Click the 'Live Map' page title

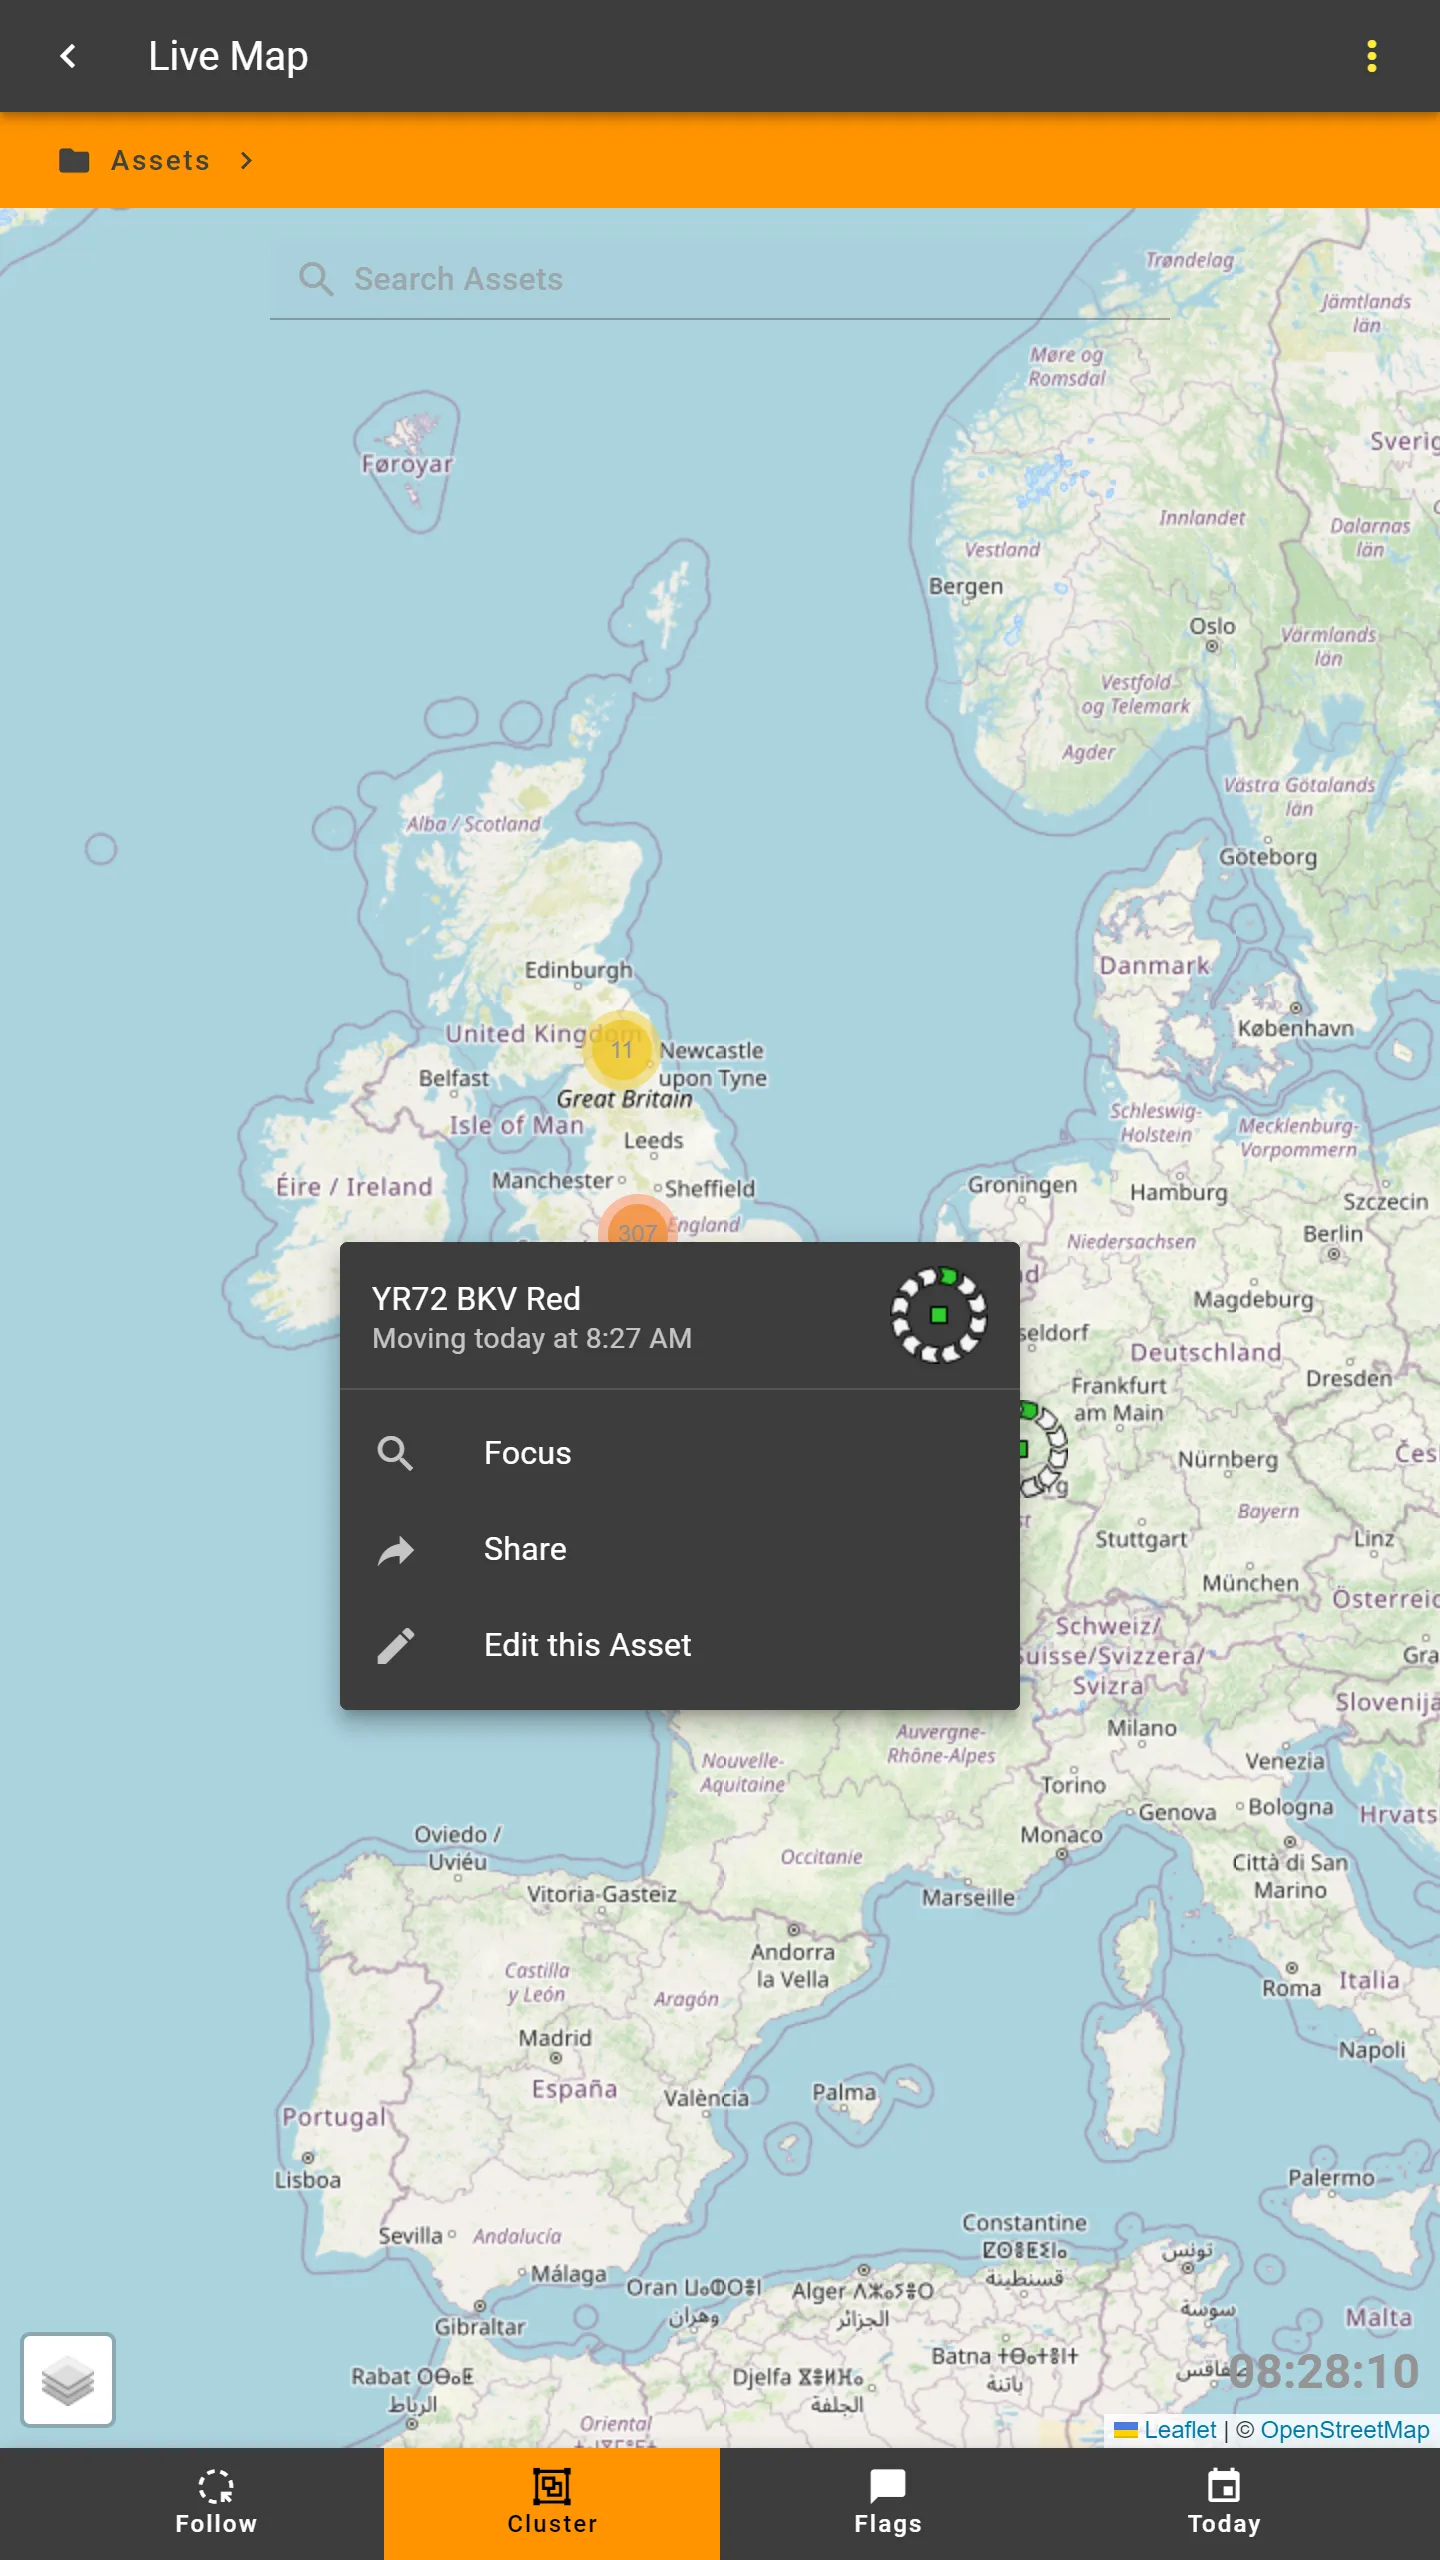(228, 56)
